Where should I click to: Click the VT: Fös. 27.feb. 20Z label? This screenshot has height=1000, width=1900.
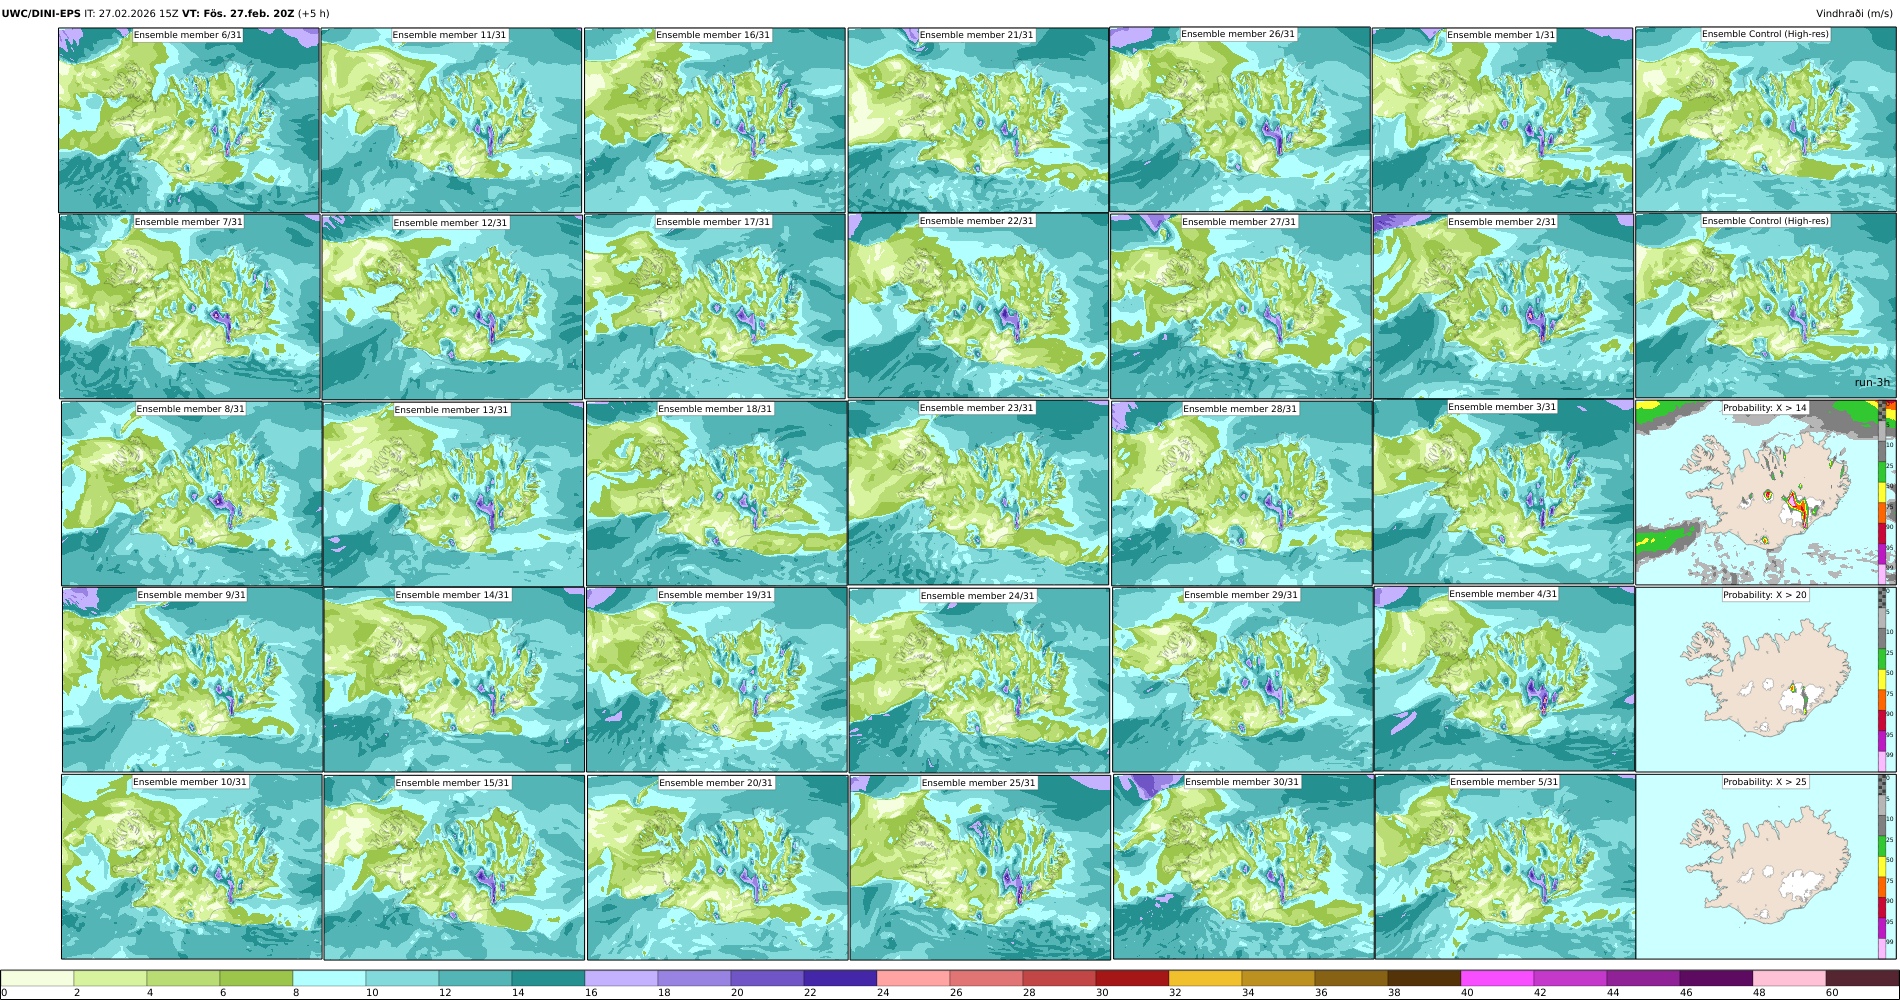[238, 14]
